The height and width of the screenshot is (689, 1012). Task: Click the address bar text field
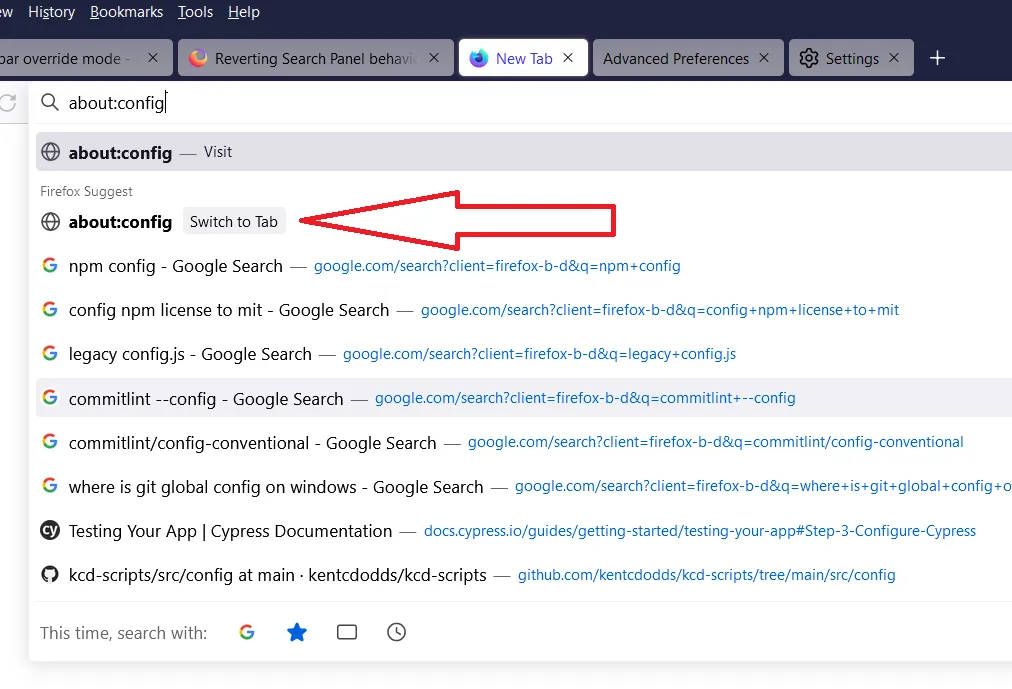point(500,102)
